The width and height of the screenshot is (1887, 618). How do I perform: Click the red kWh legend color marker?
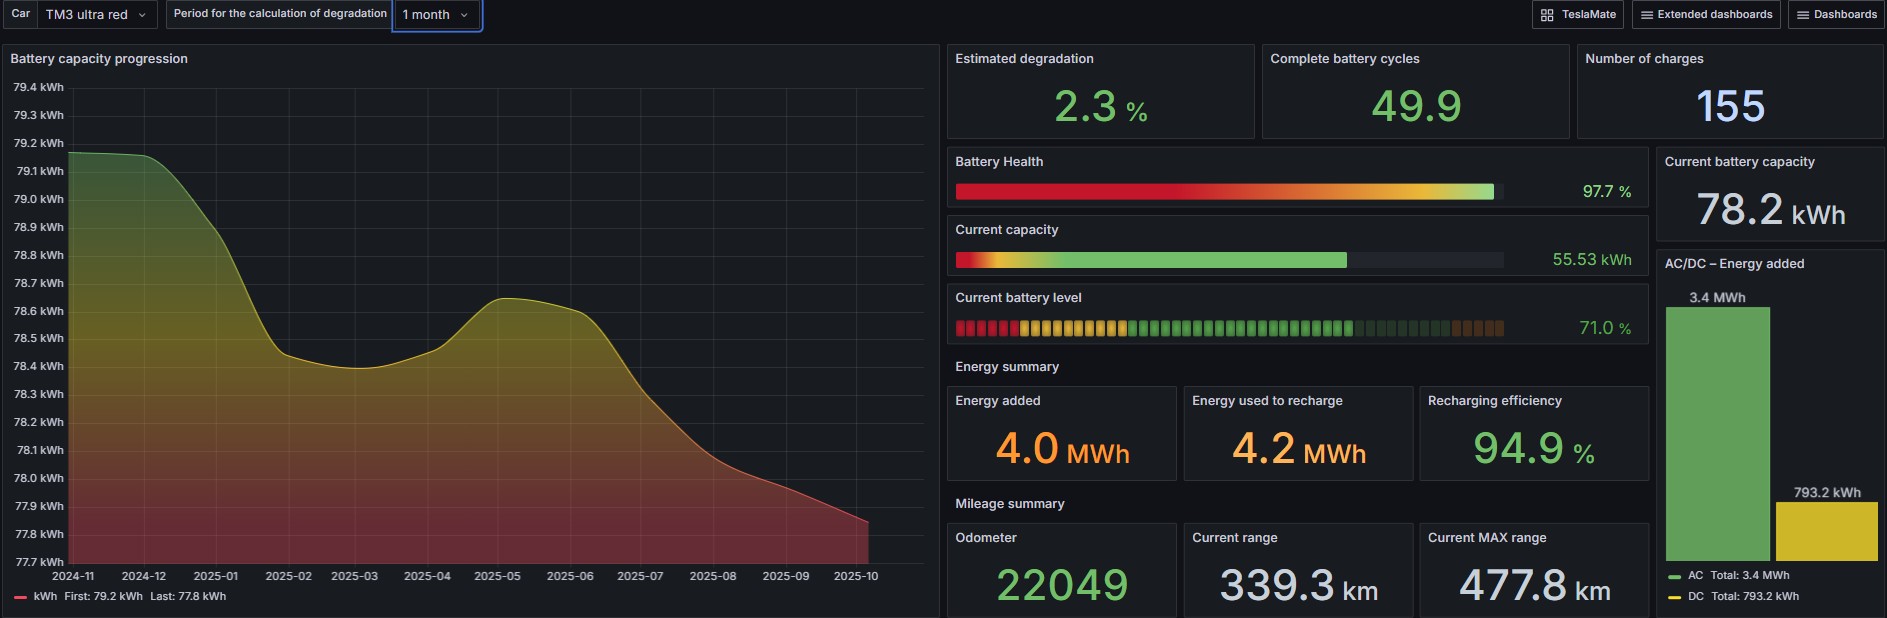[x=20, y=597]
